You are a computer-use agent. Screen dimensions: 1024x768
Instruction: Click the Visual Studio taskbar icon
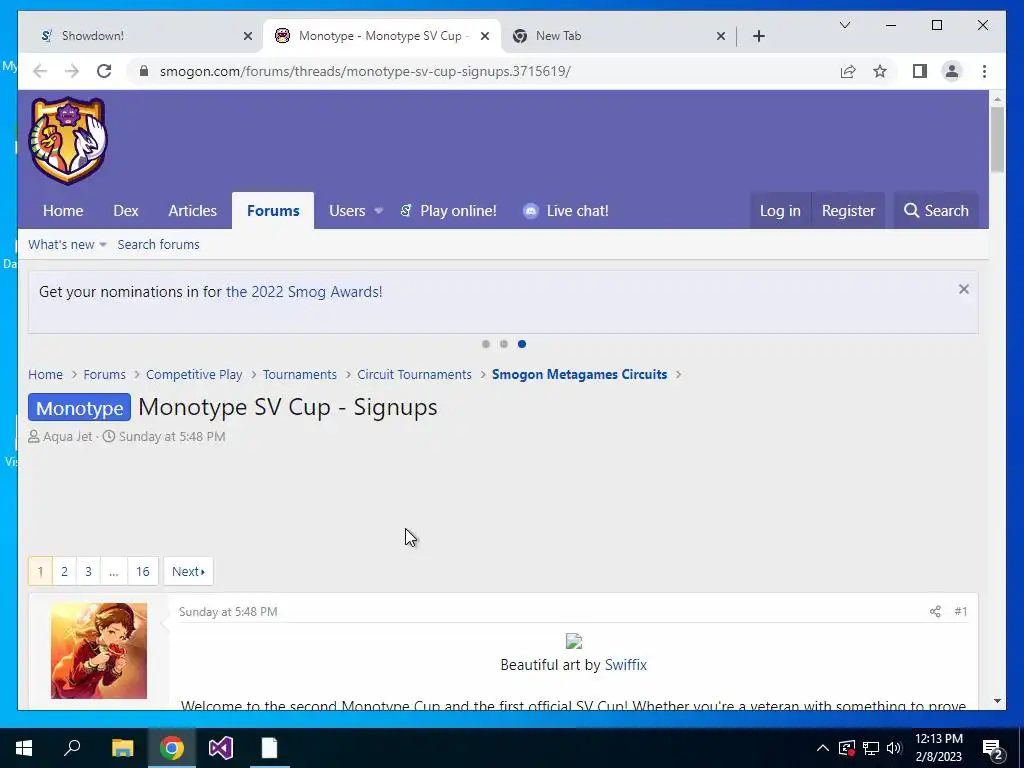tap(221, 748)
